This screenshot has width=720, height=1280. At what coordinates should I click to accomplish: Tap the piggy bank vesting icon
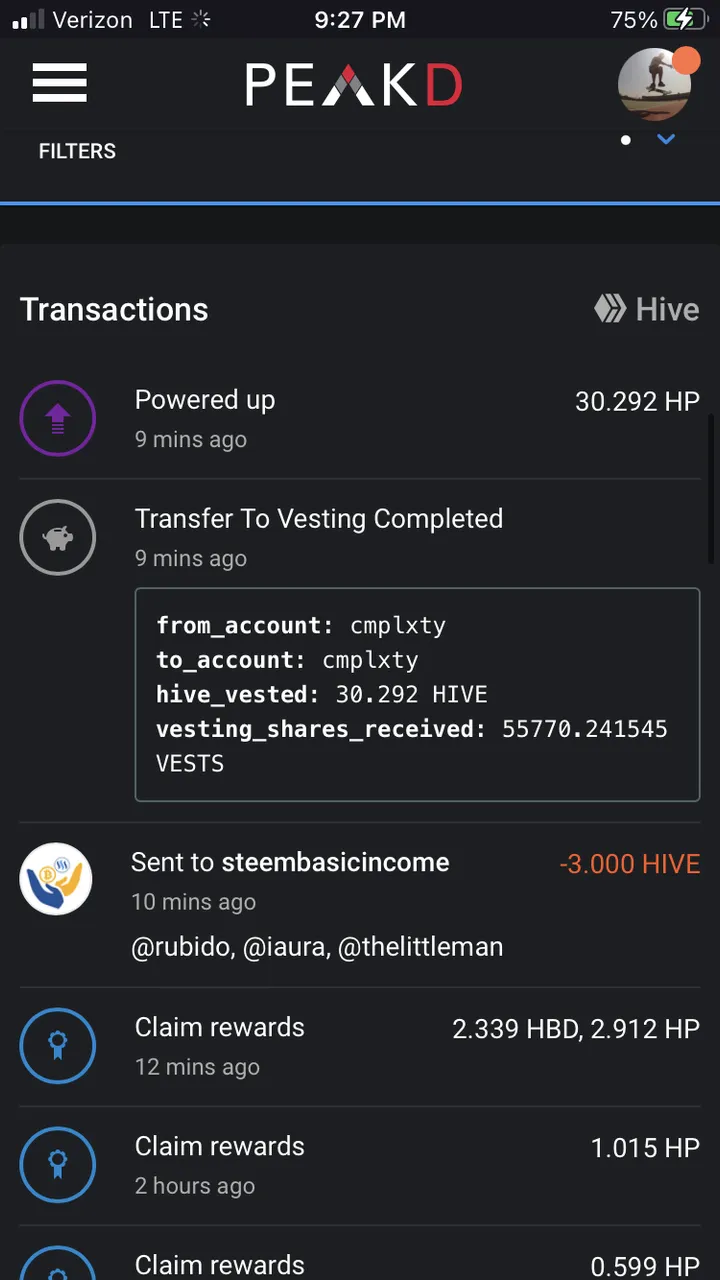click(58, 537)
